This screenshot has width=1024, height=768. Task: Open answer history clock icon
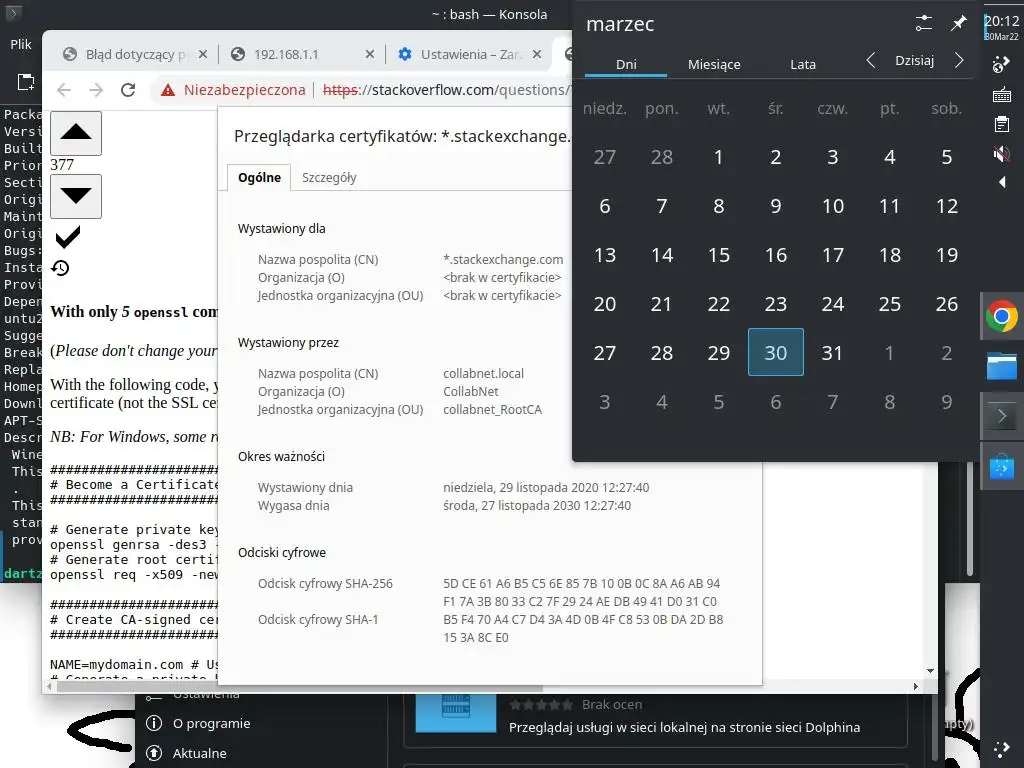point(60,268)
